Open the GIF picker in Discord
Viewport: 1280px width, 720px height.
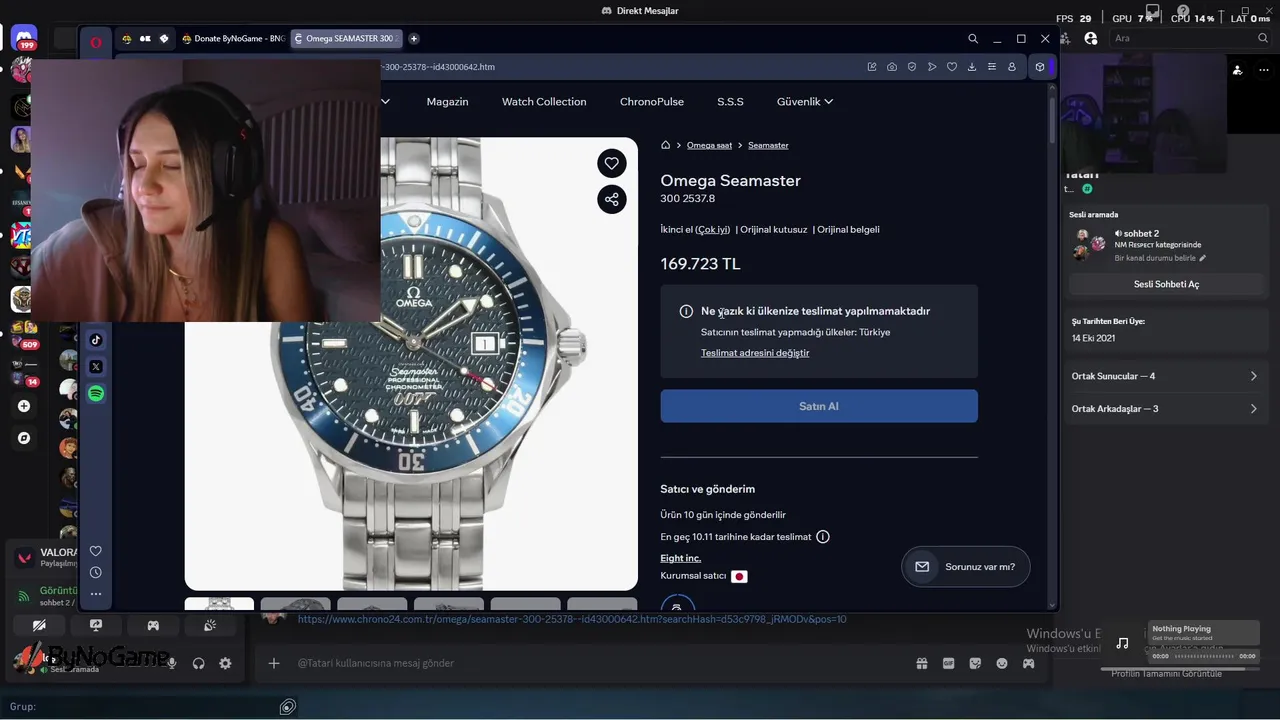click(949, 663)
